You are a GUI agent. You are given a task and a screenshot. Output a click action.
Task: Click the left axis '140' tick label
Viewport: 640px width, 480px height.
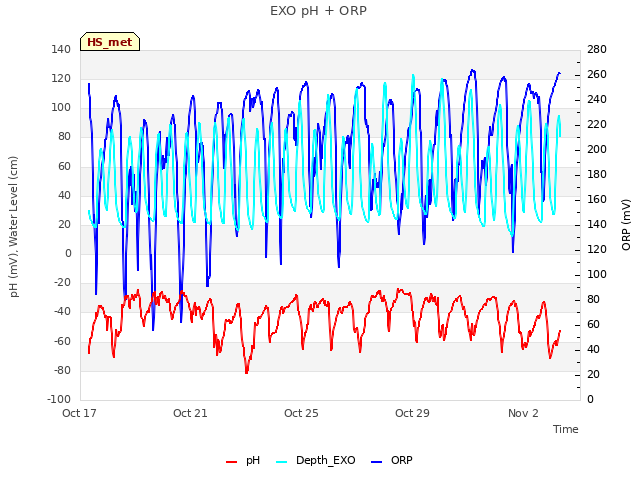coord(61,49)
